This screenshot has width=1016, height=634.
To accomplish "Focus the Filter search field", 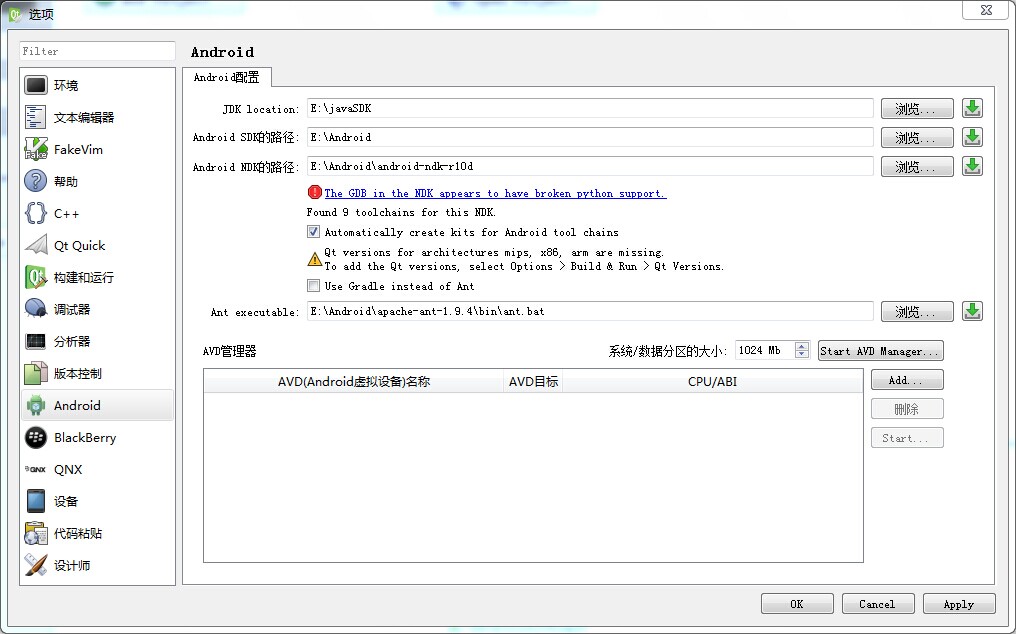I will pos(97,51).
